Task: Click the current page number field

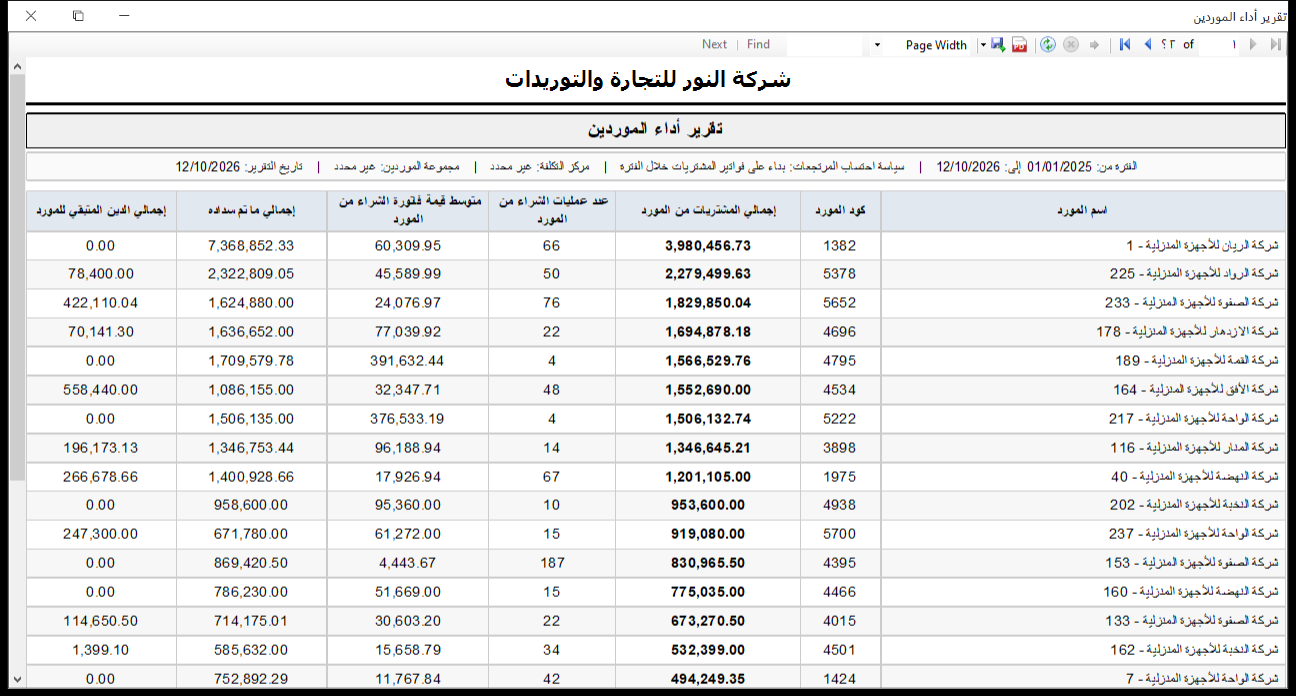Action: [1221, 45]
